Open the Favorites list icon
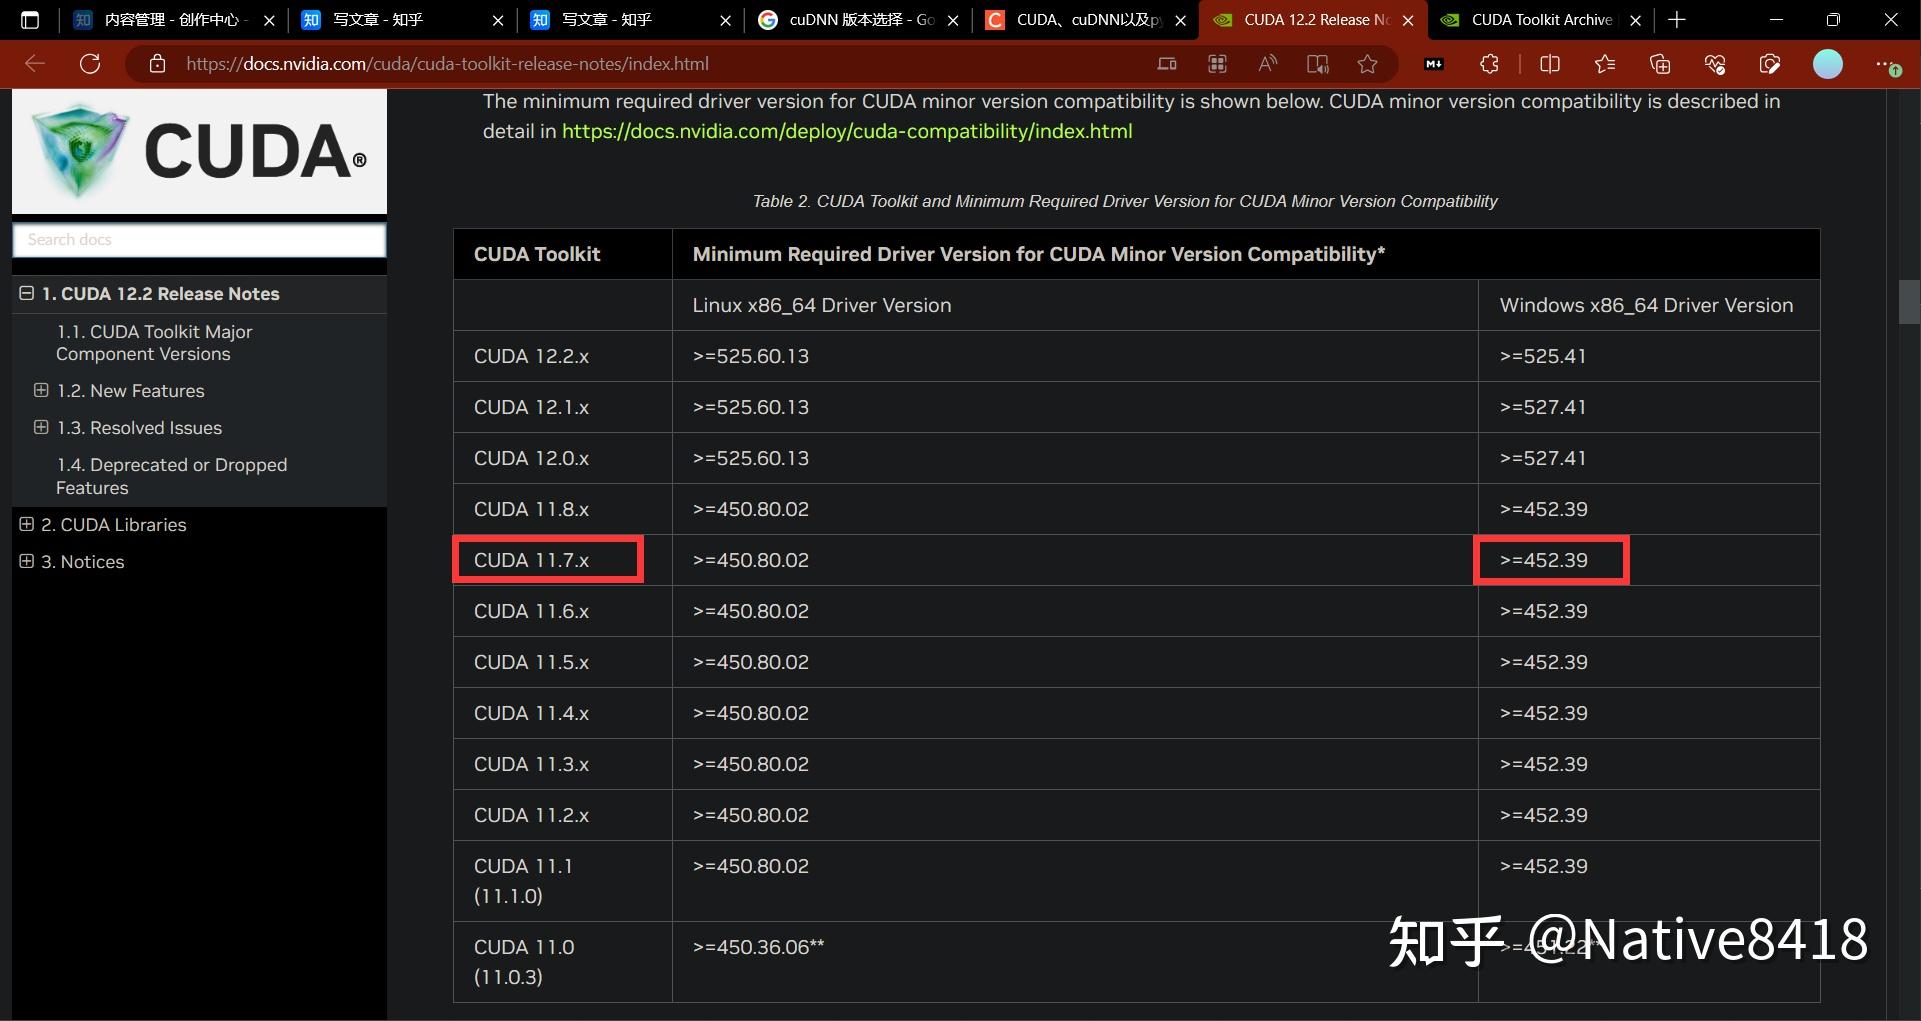Image resolution: width=1921 pixels, height=1021 pixels. (1605, 63)
